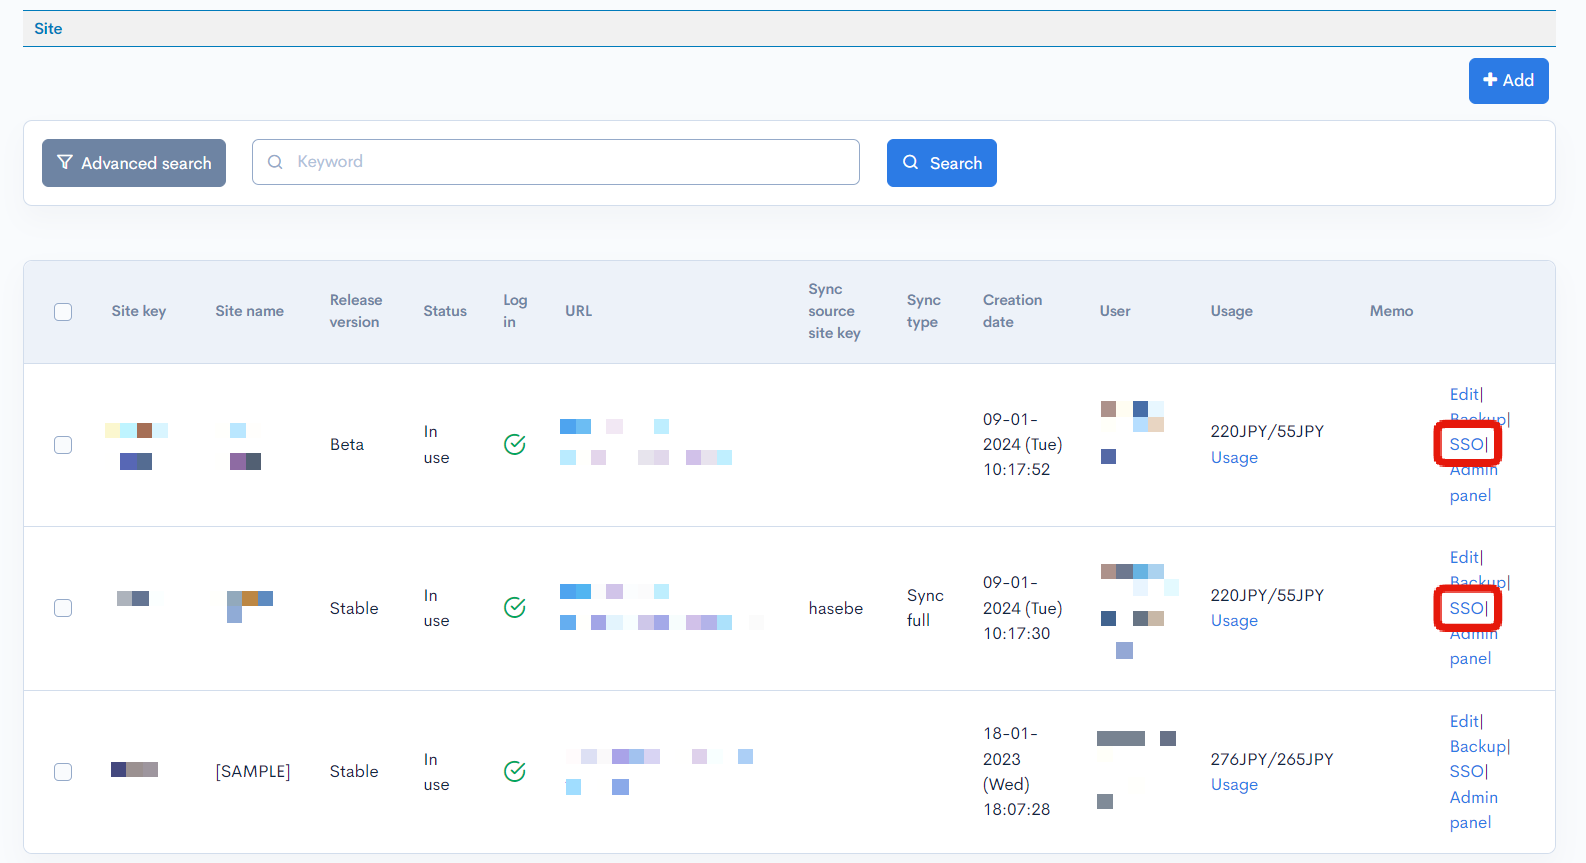Check the Beta site row checkbox
The height and width of the screenshot is (863, 1586).
pyautogui.click(x=63, y=445)
